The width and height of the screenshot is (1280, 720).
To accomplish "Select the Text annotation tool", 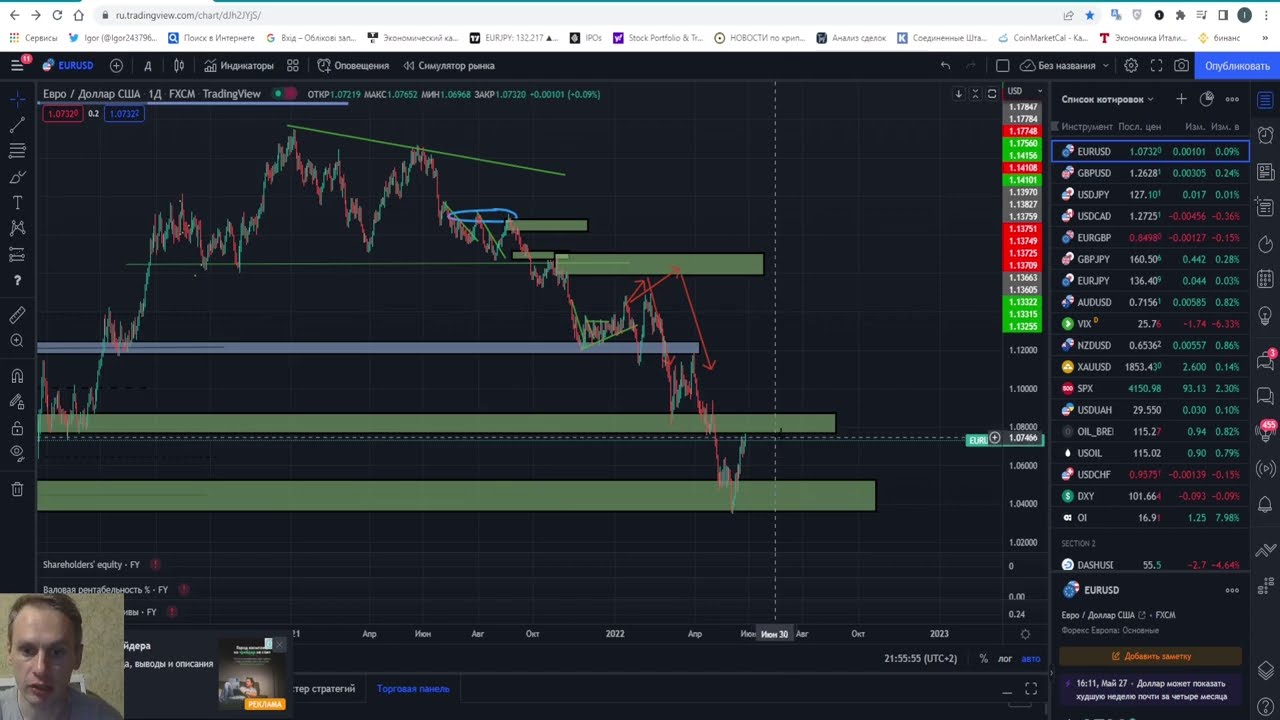I will coord(17,203).
